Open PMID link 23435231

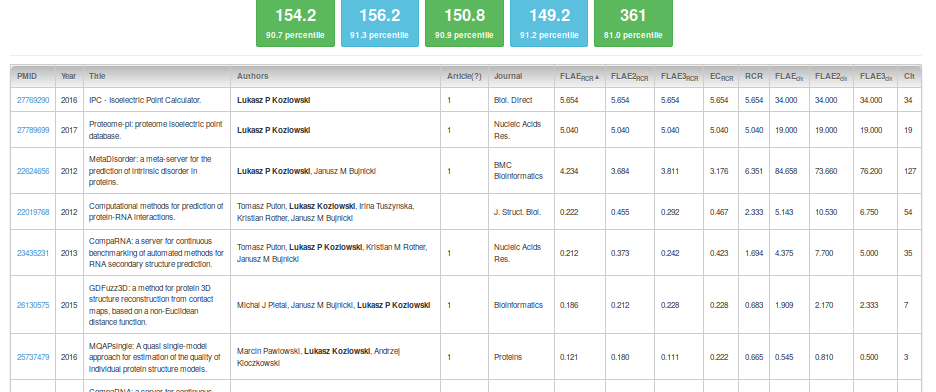33,253
